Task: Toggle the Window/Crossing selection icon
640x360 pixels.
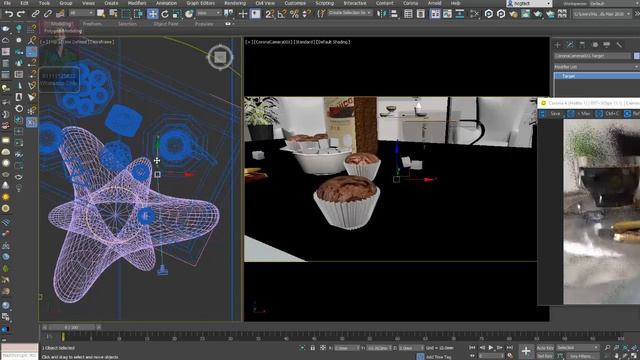Action: click(138, 14)
